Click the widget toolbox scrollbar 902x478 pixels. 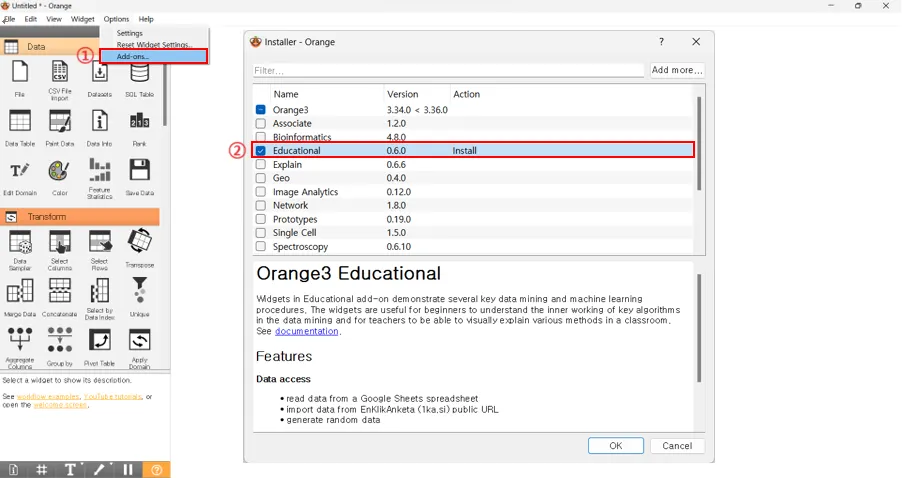tap(165, 95)
